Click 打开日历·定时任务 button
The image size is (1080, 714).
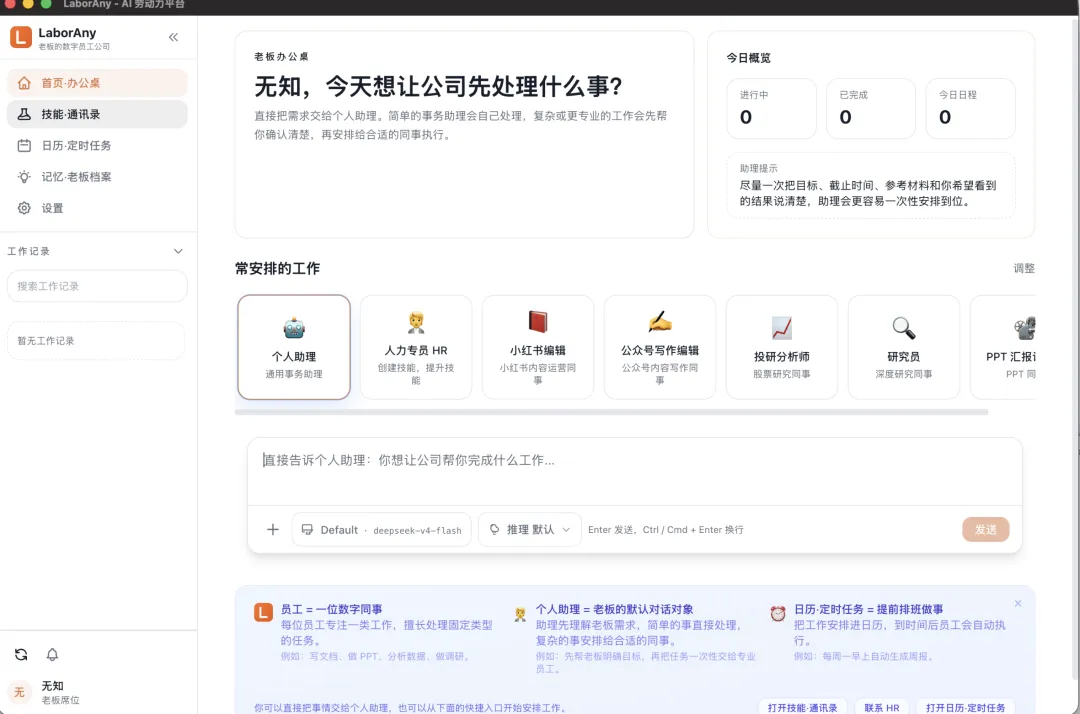(965, 707)
